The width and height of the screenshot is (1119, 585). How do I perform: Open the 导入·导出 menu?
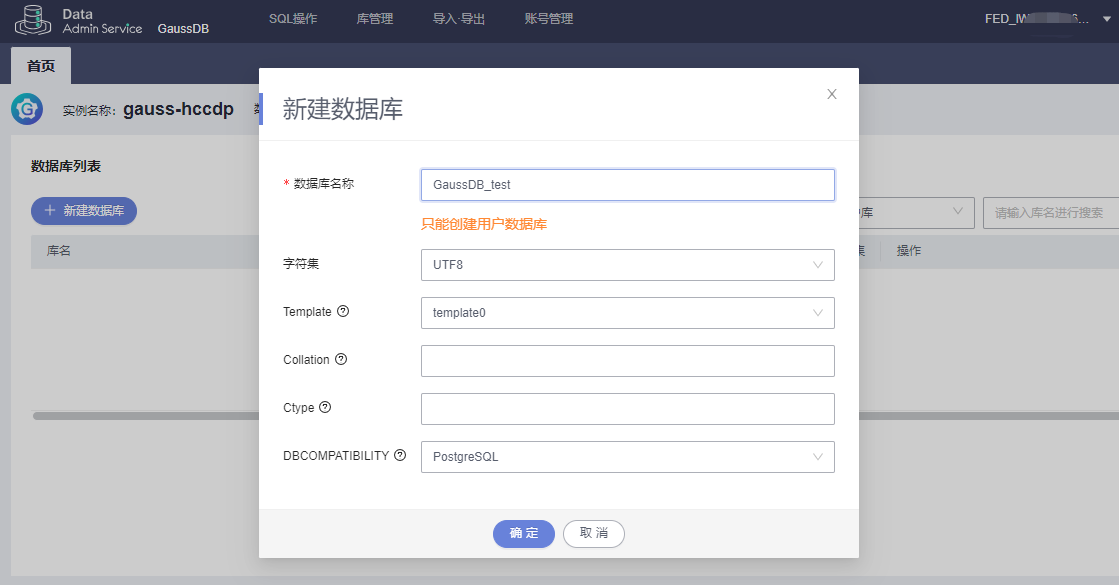[458, 19]
